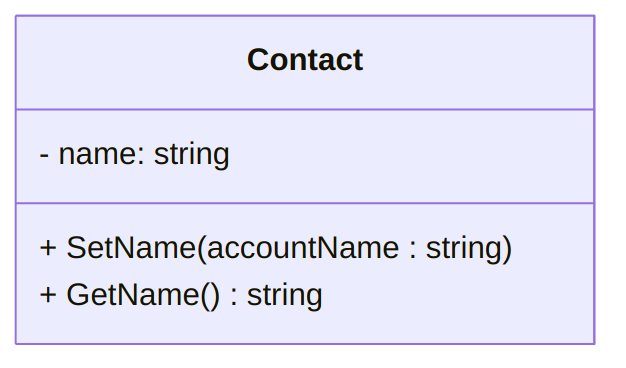Select the GetName() method text

[143, 295]
